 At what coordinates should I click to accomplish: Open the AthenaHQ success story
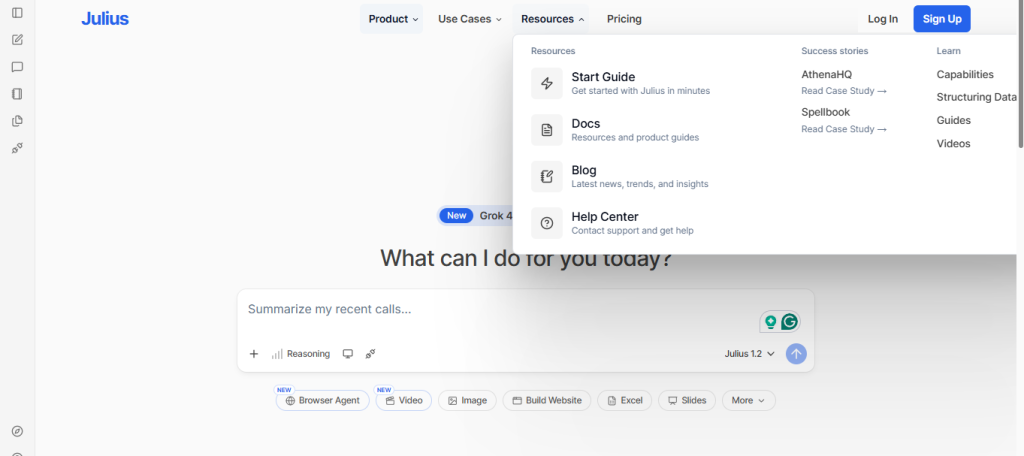click(826, 74)
